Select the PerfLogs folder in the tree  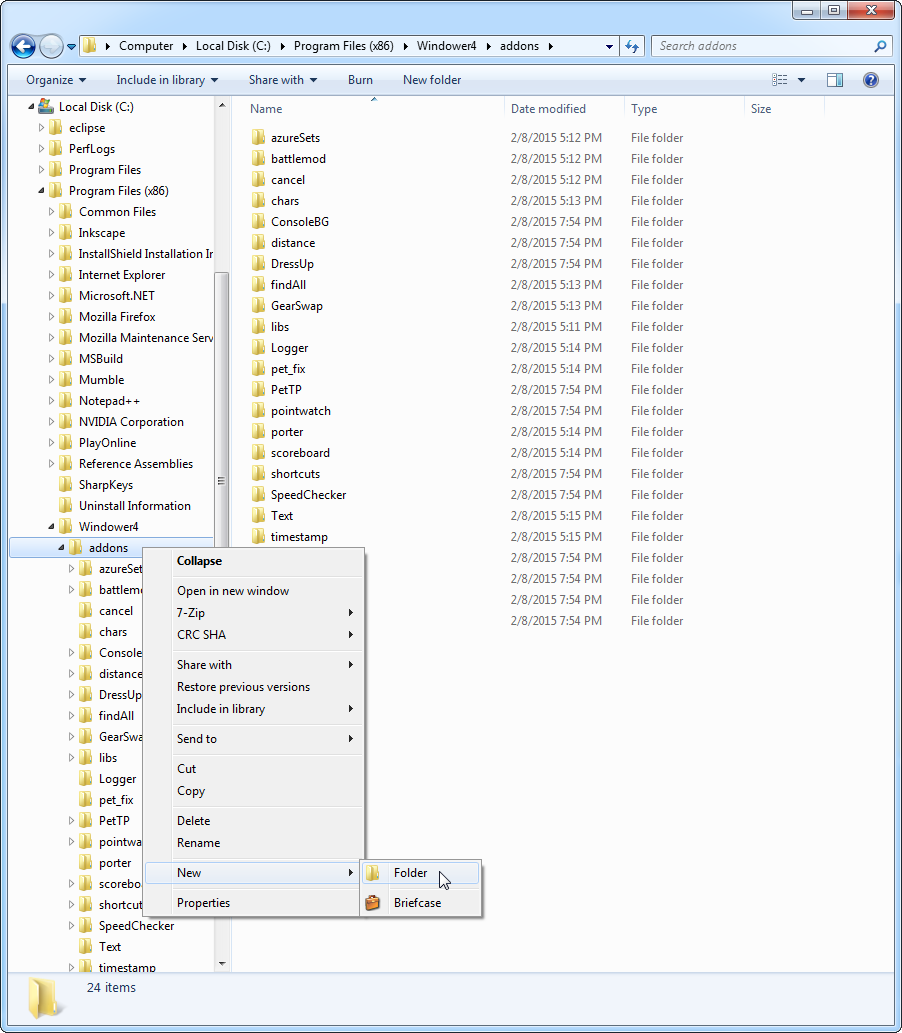click(x=92, y=149)
